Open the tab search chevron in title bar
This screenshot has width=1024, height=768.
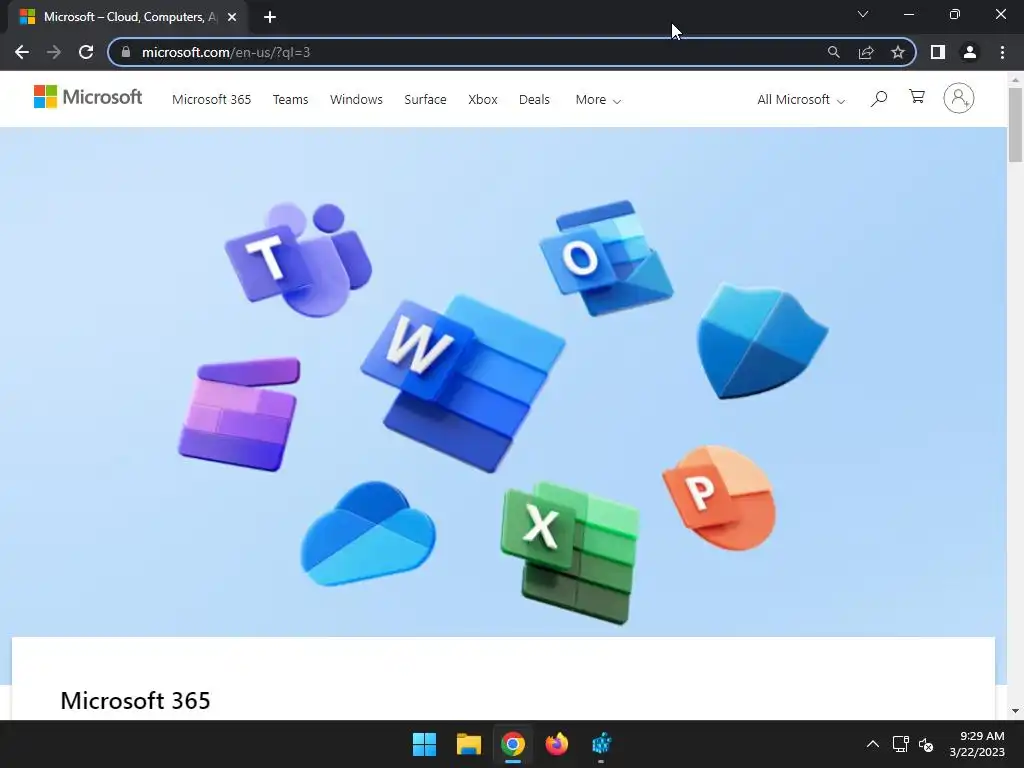(863, 14)
